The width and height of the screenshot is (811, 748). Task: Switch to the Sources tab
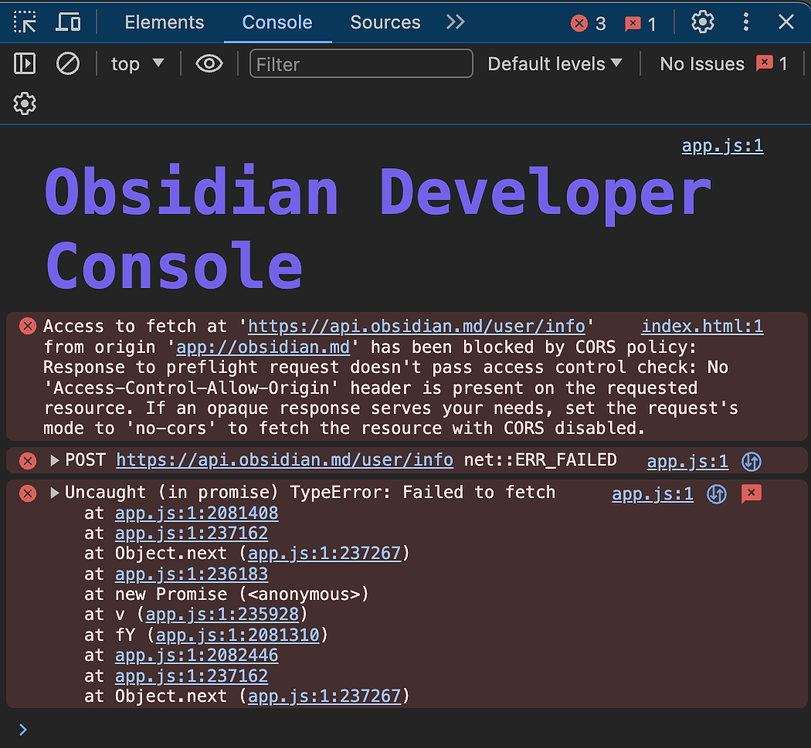coord(384,21)
